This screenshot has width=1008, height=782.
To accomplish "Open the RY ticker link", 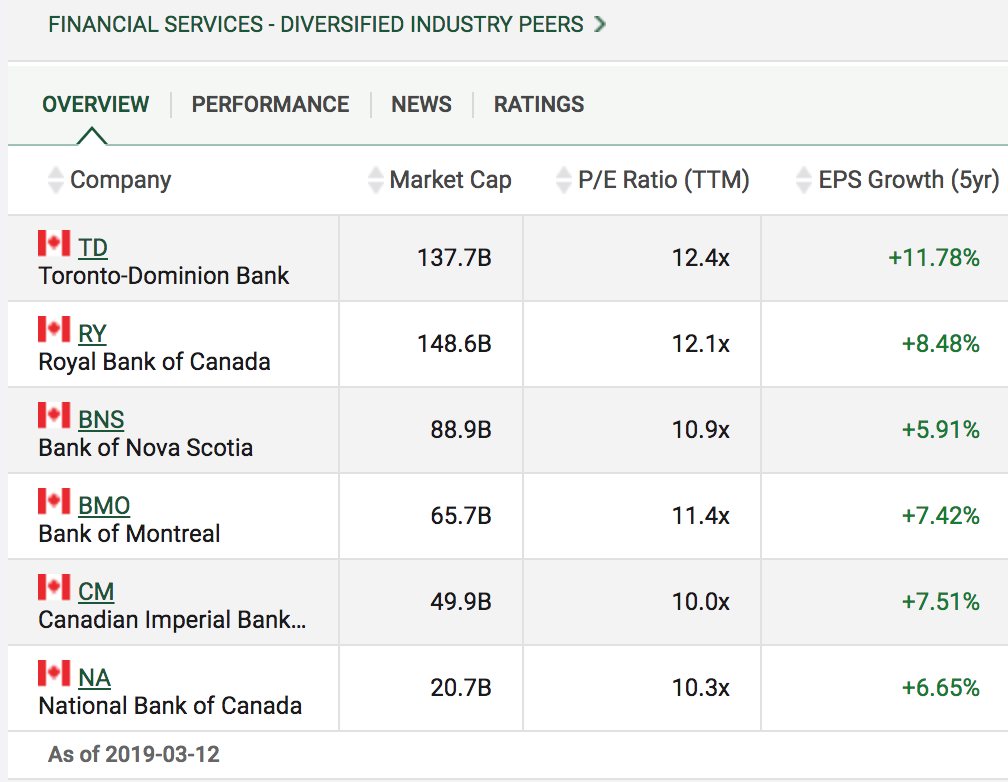I will (92, 334).
